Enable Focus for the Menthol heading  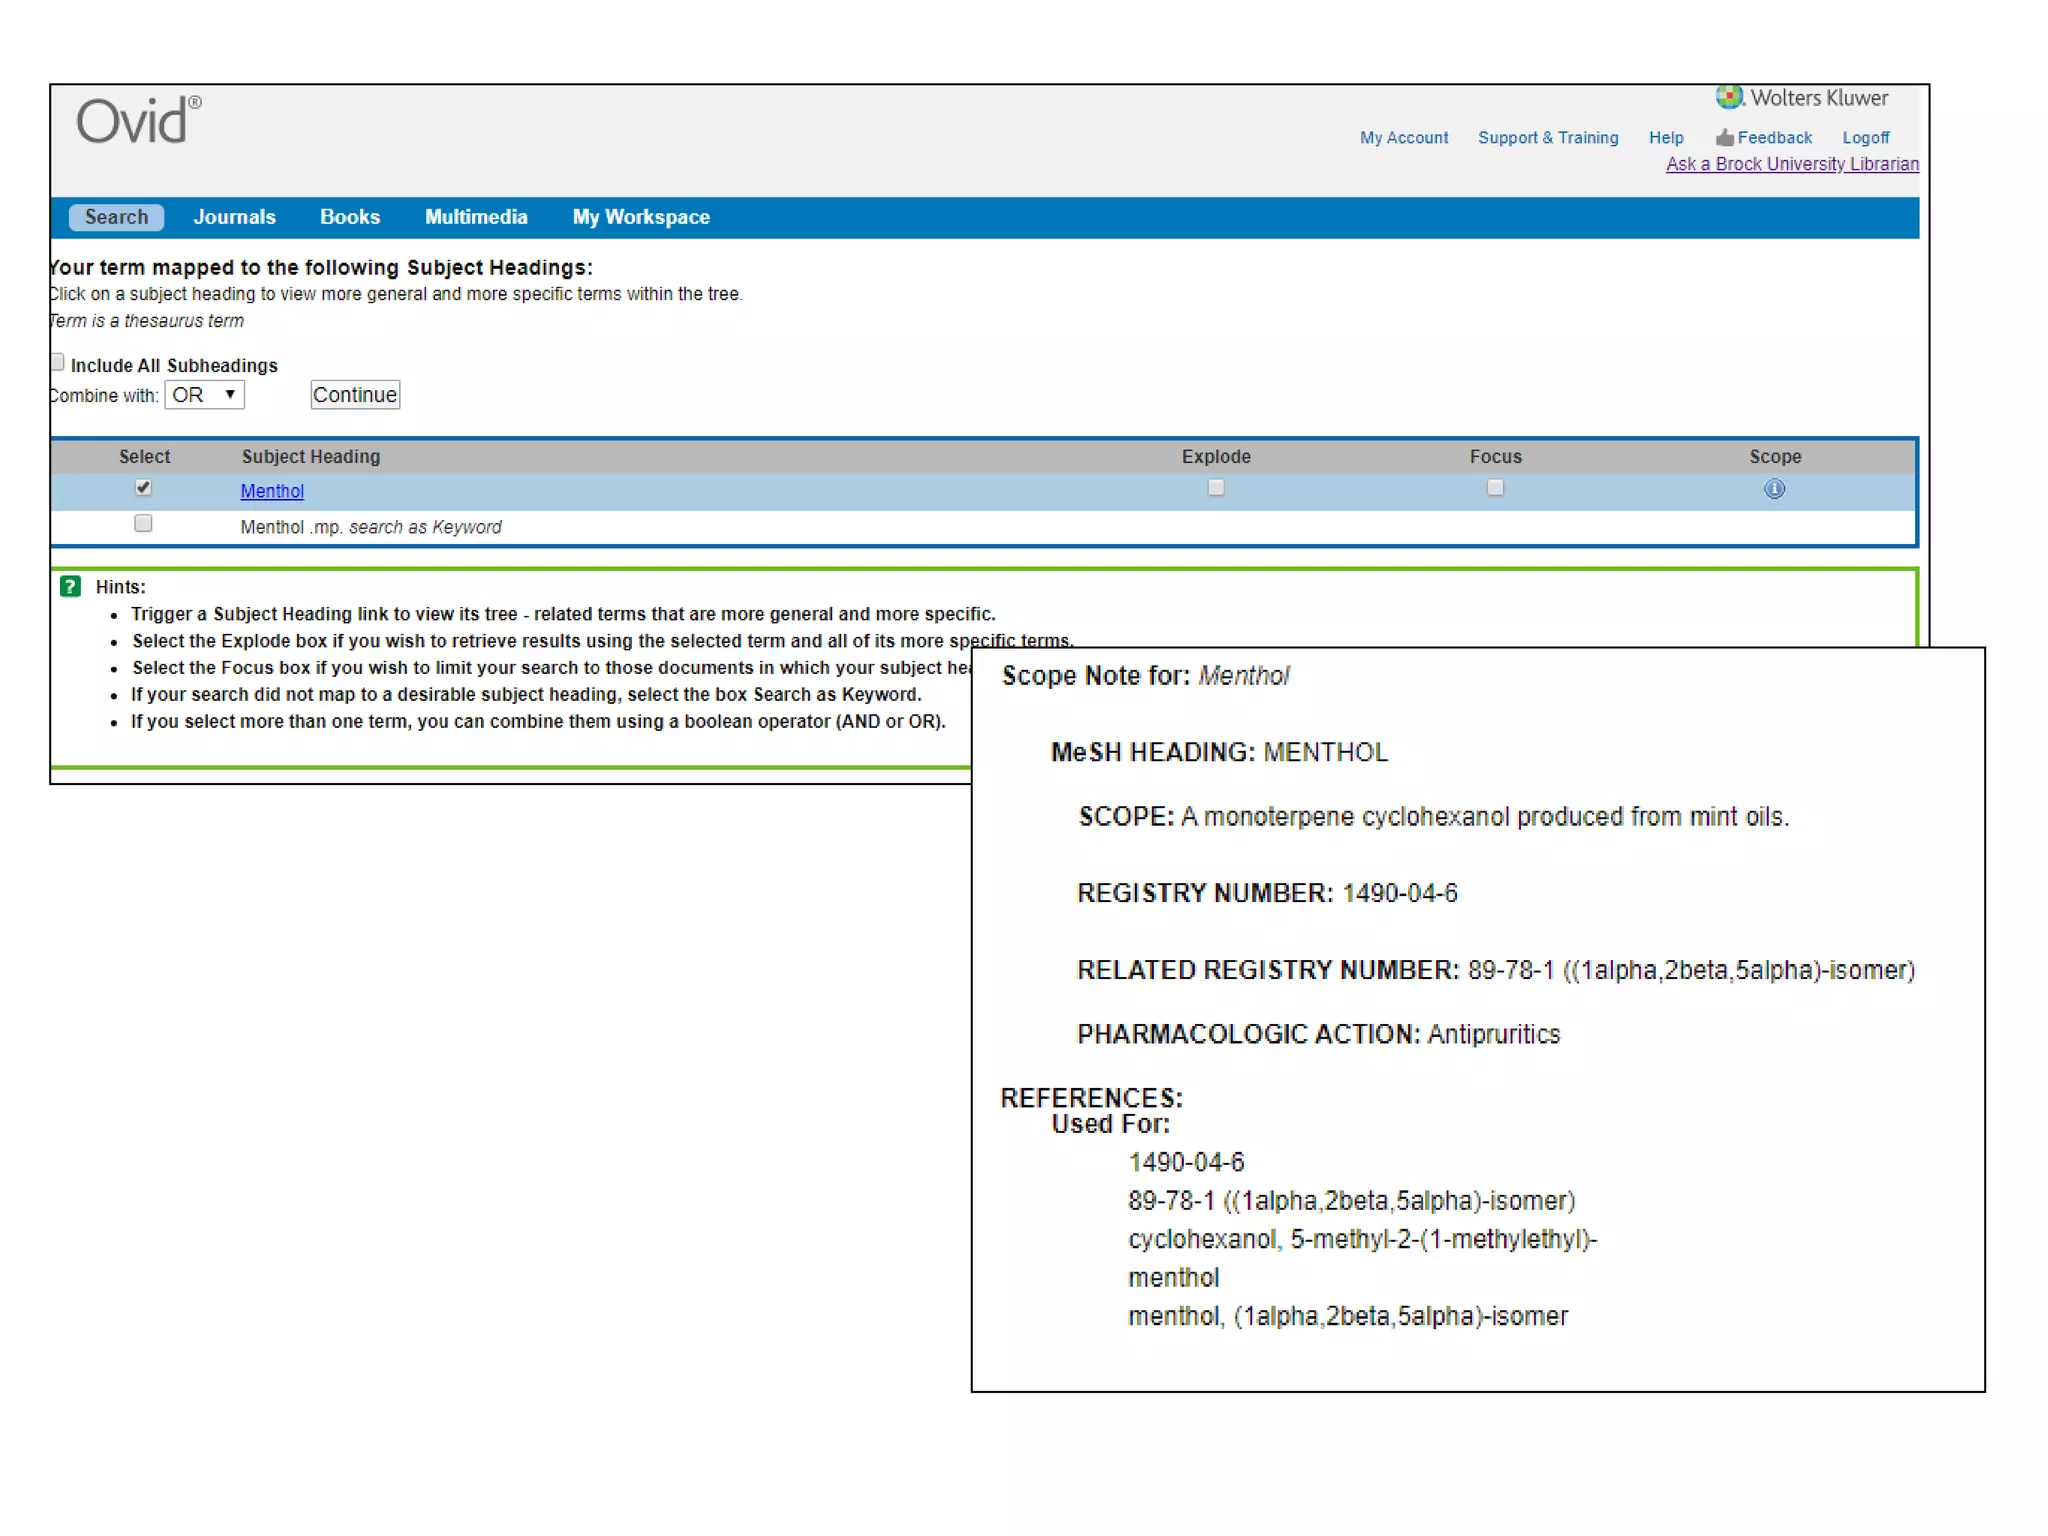coord(1494,488)
